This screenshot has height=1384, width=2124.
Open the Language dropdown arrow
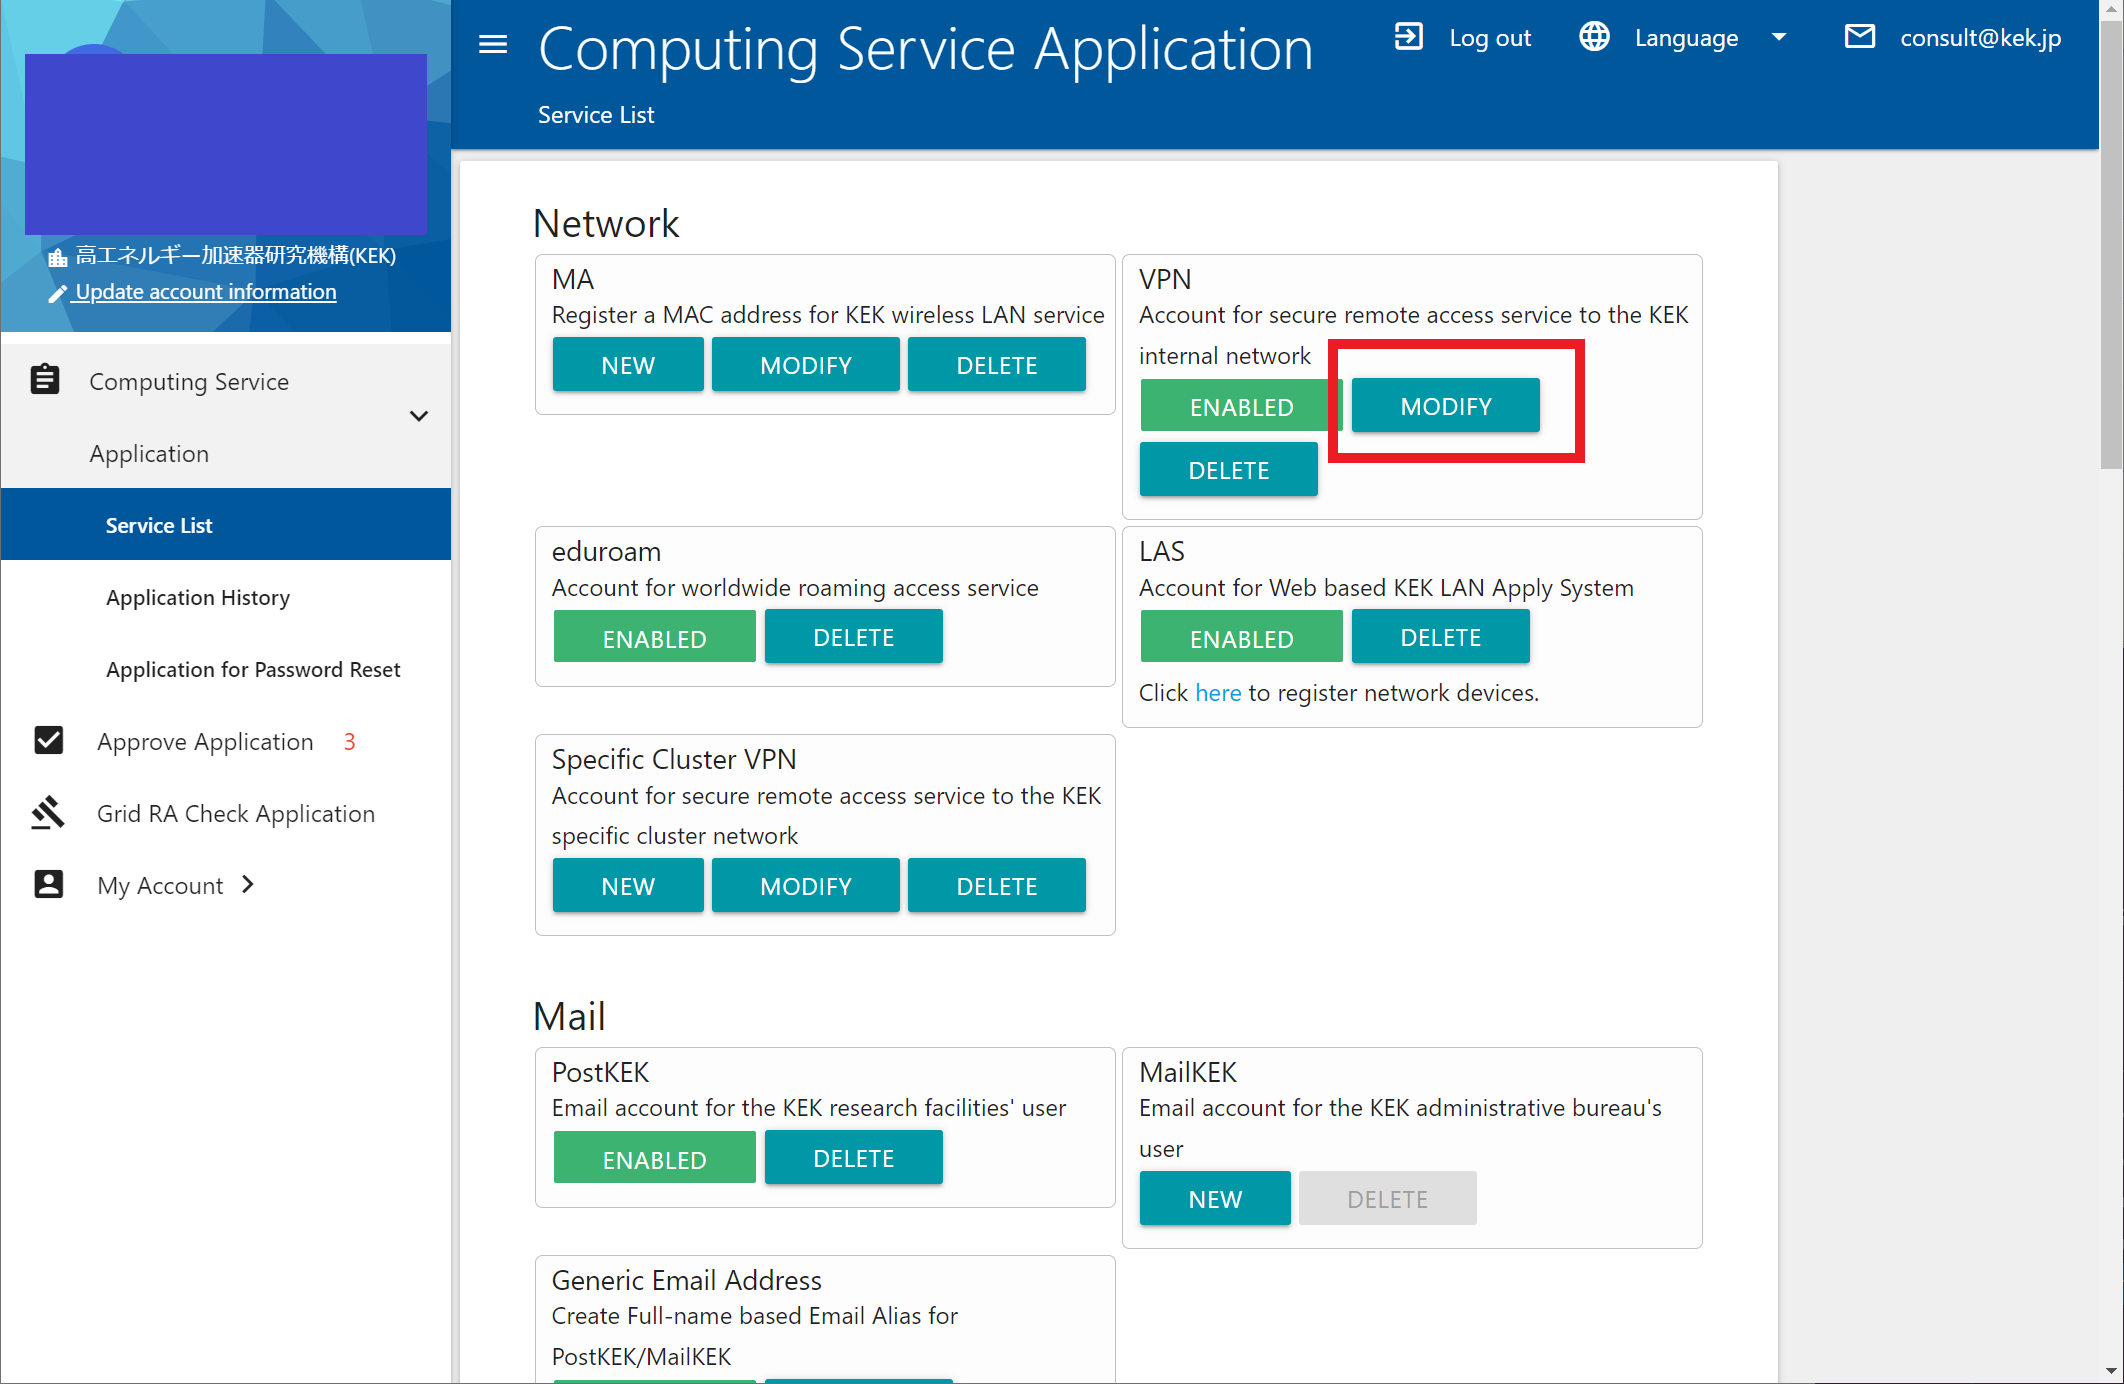[1779, 36]
